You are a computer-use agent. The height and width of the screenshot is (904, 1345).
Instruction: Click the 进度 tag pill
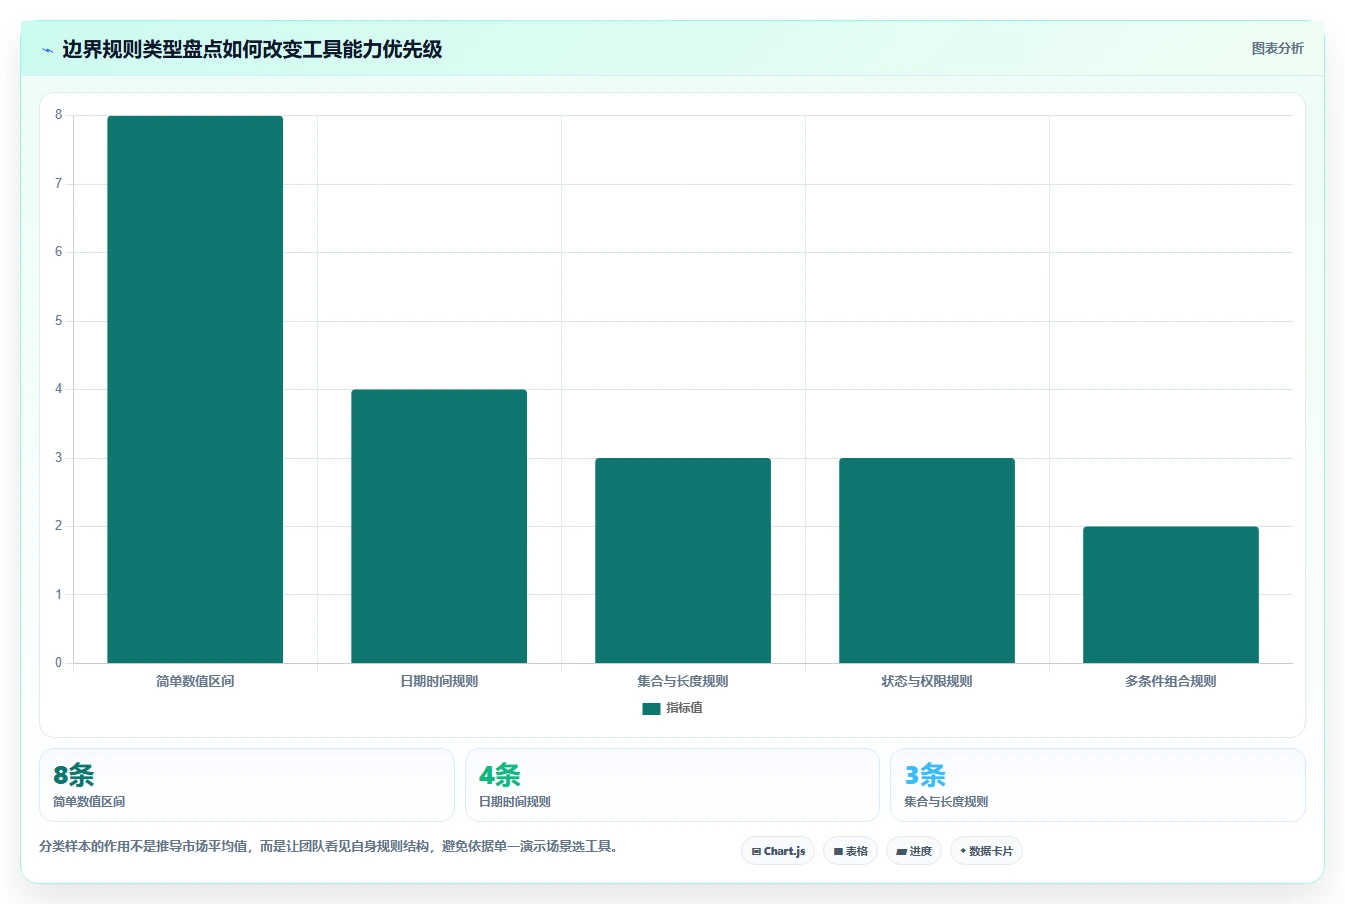(x=914, y=851)
